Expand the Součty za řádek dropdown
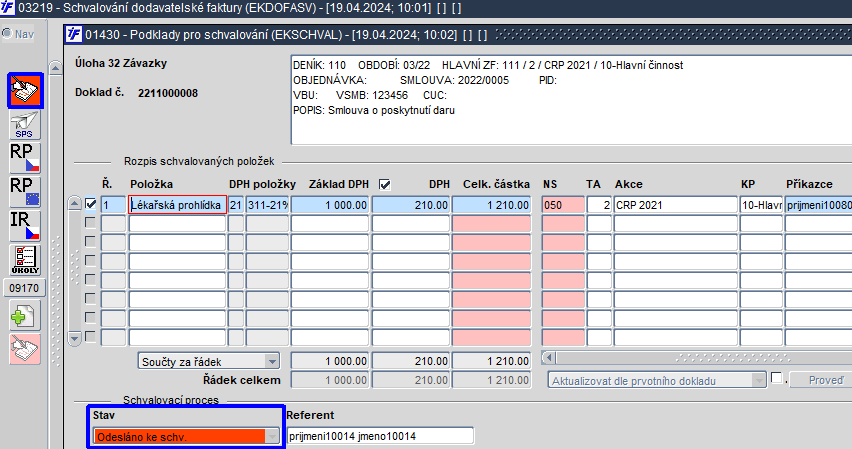This screenshot has height=449, width=852. 272,361
